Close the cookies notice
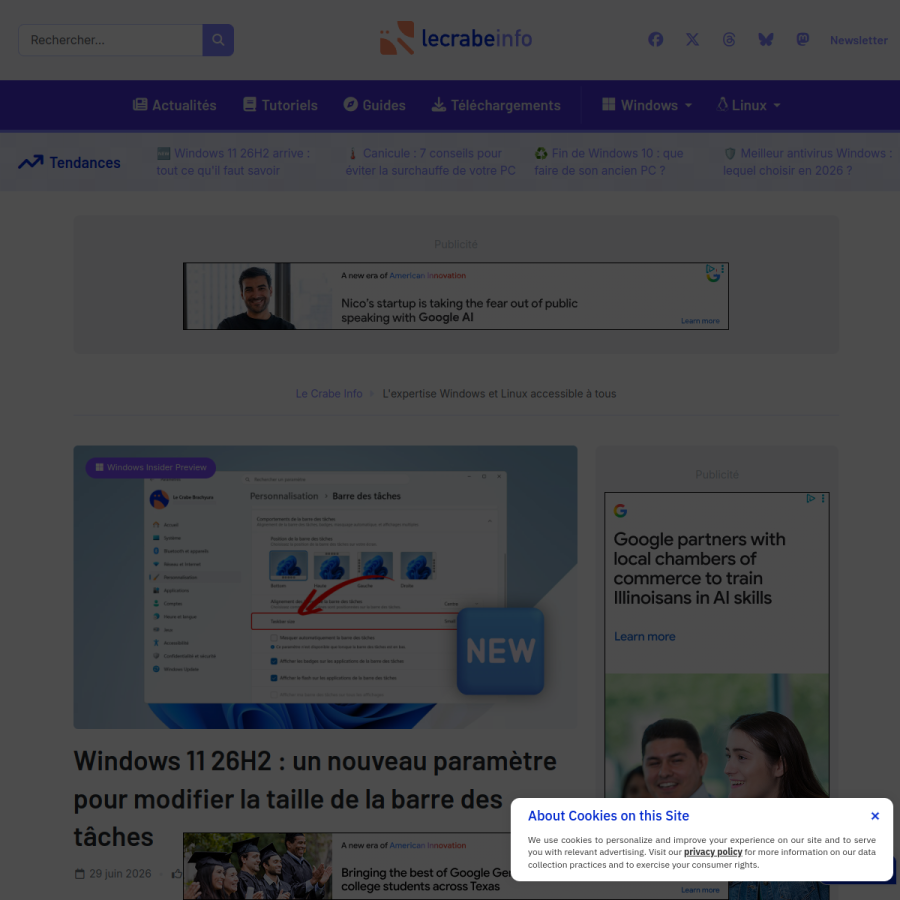900x900 pixels. coord(875,816)
